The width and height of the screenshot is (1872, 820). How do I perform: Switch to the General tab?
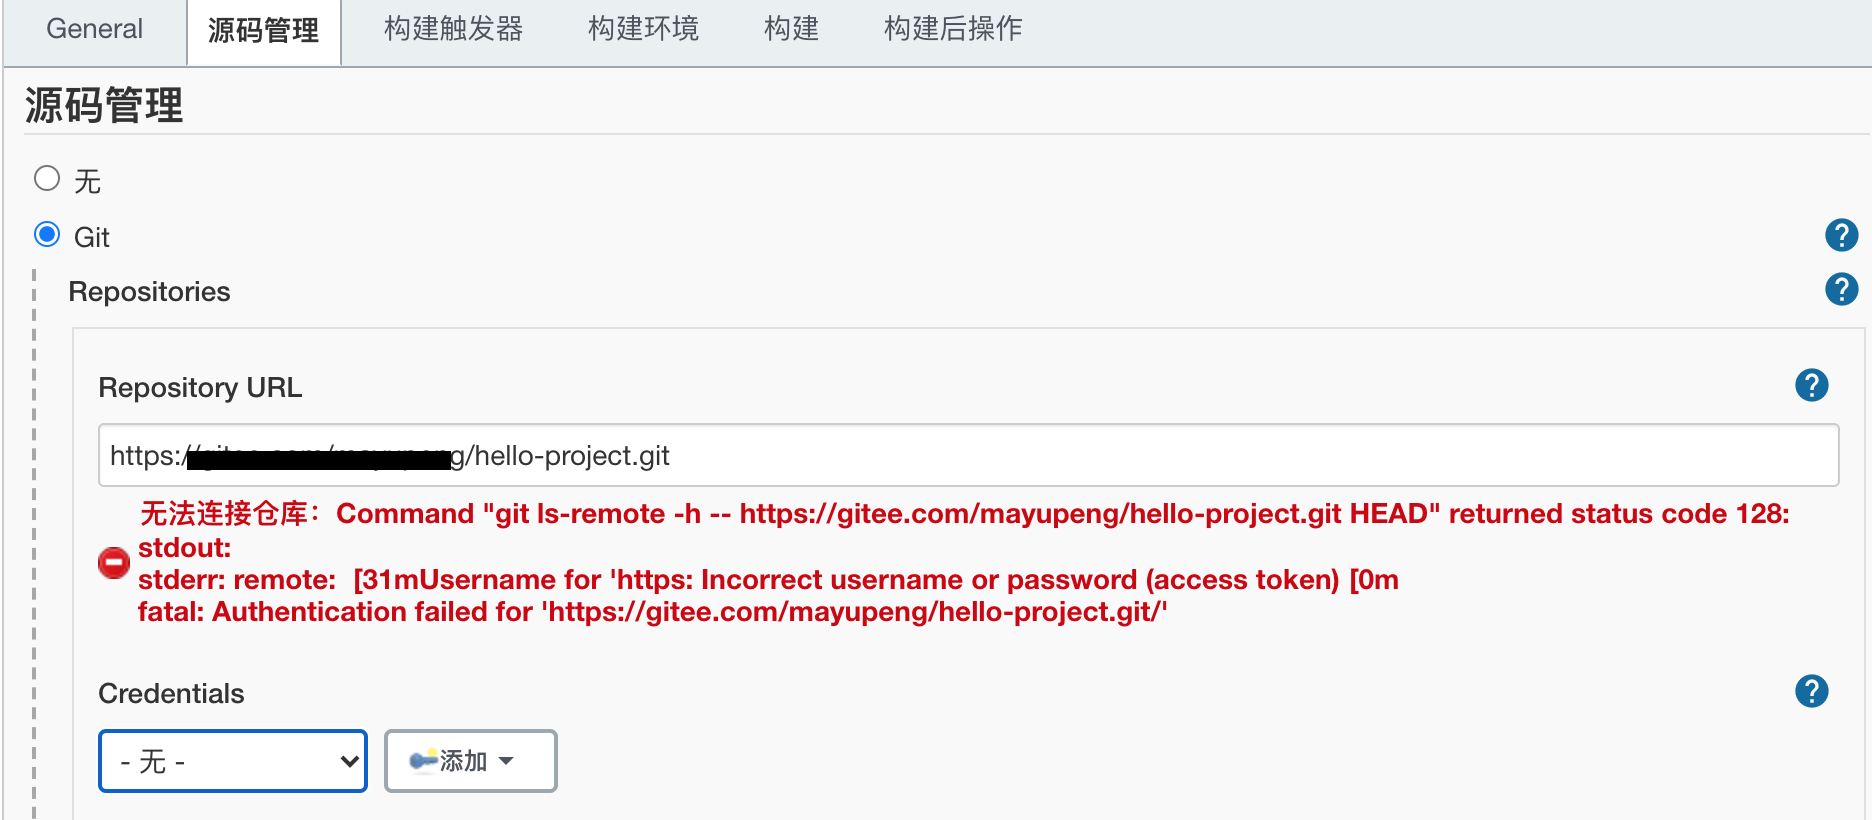pos(95,29)
